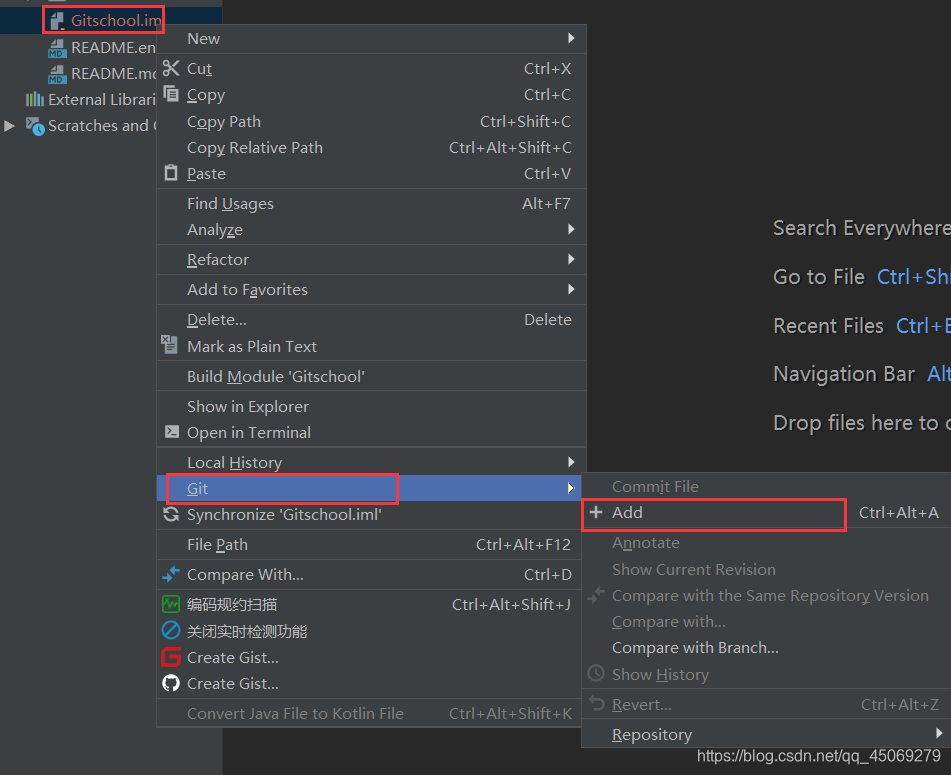The width and height of the screenshot is (951, 775).
Task: Click the Synchronize refresh icon
Action: click(171, 514)
